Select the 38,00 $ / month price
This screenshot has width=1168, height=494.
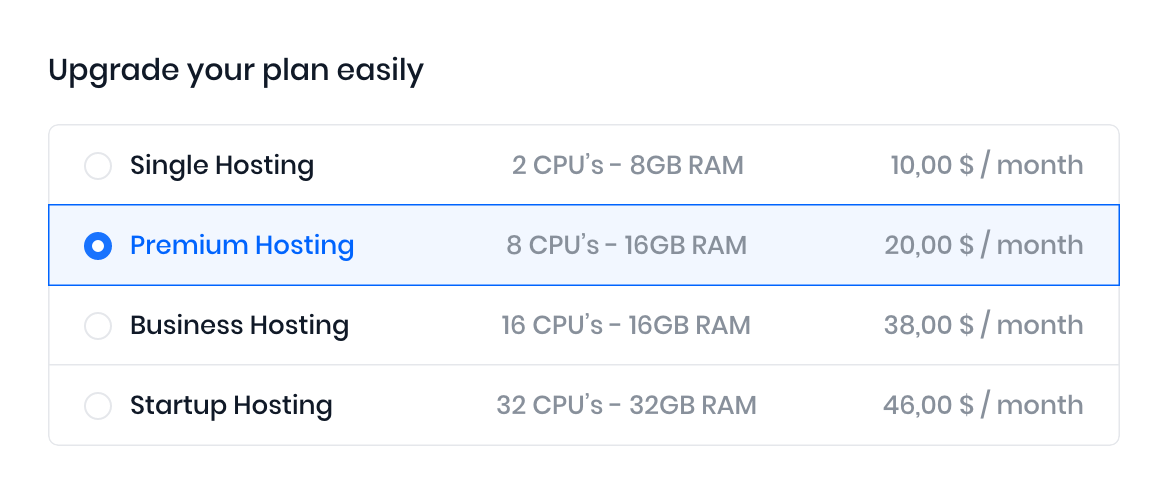pyautogui.click(x=983, y=325)
